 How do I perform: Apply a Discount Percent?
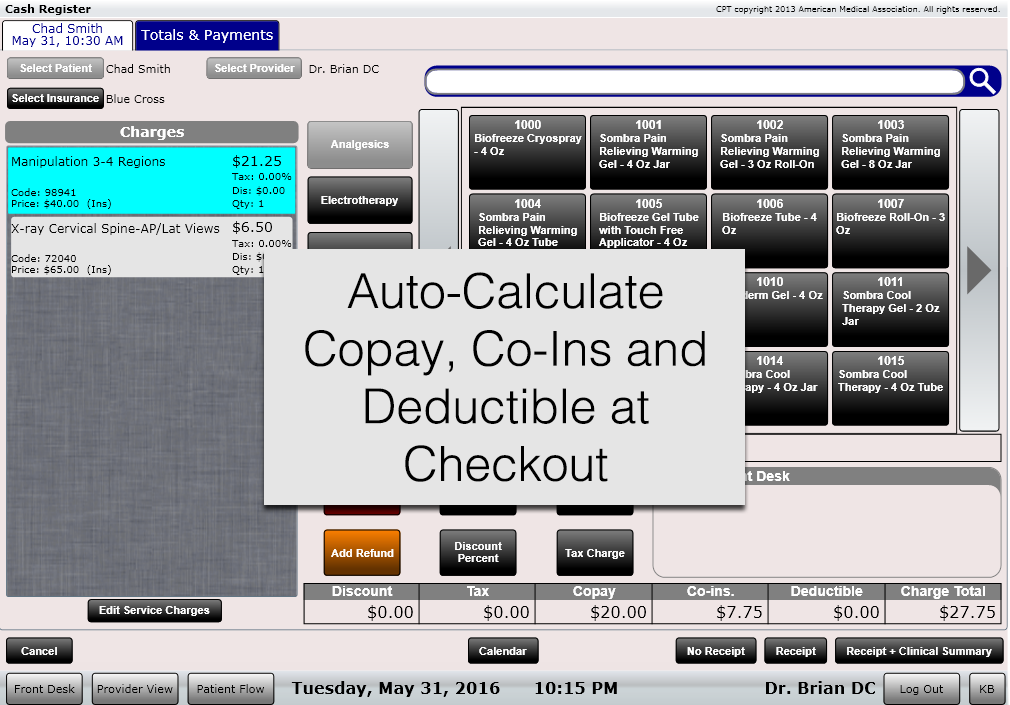tap(477, 552)
